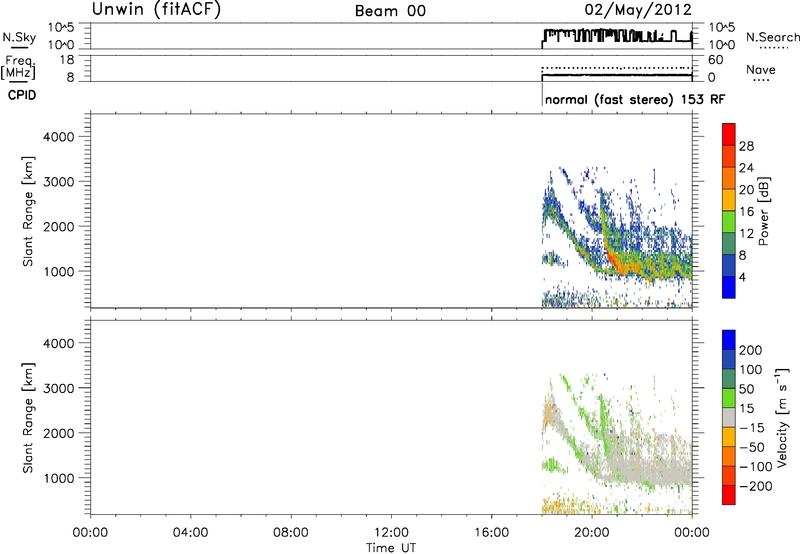The height and width of the screenshot is (554, 800).
Task: Click the 'Time UT' axis title
Action: pyautogui.click(x=391, y=548)
